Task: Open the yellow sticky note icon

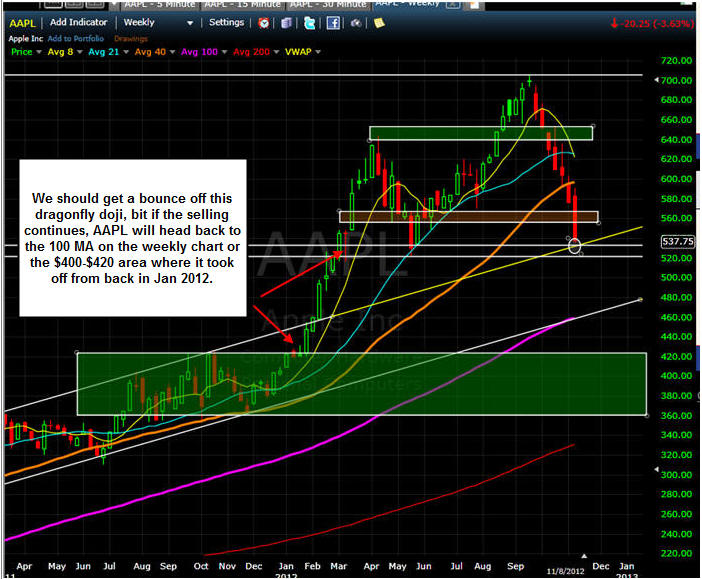Action: pyautogui.click(x=379, y=23)
